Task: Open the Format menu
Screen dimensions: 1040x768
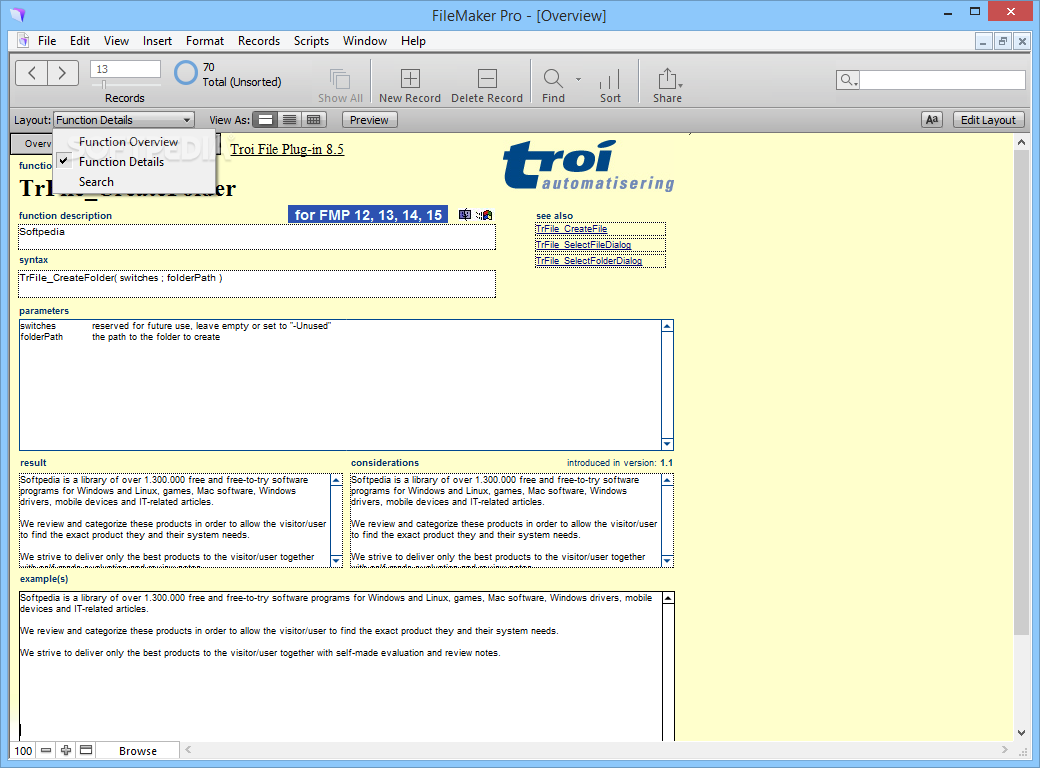Action: click(205, 41)
